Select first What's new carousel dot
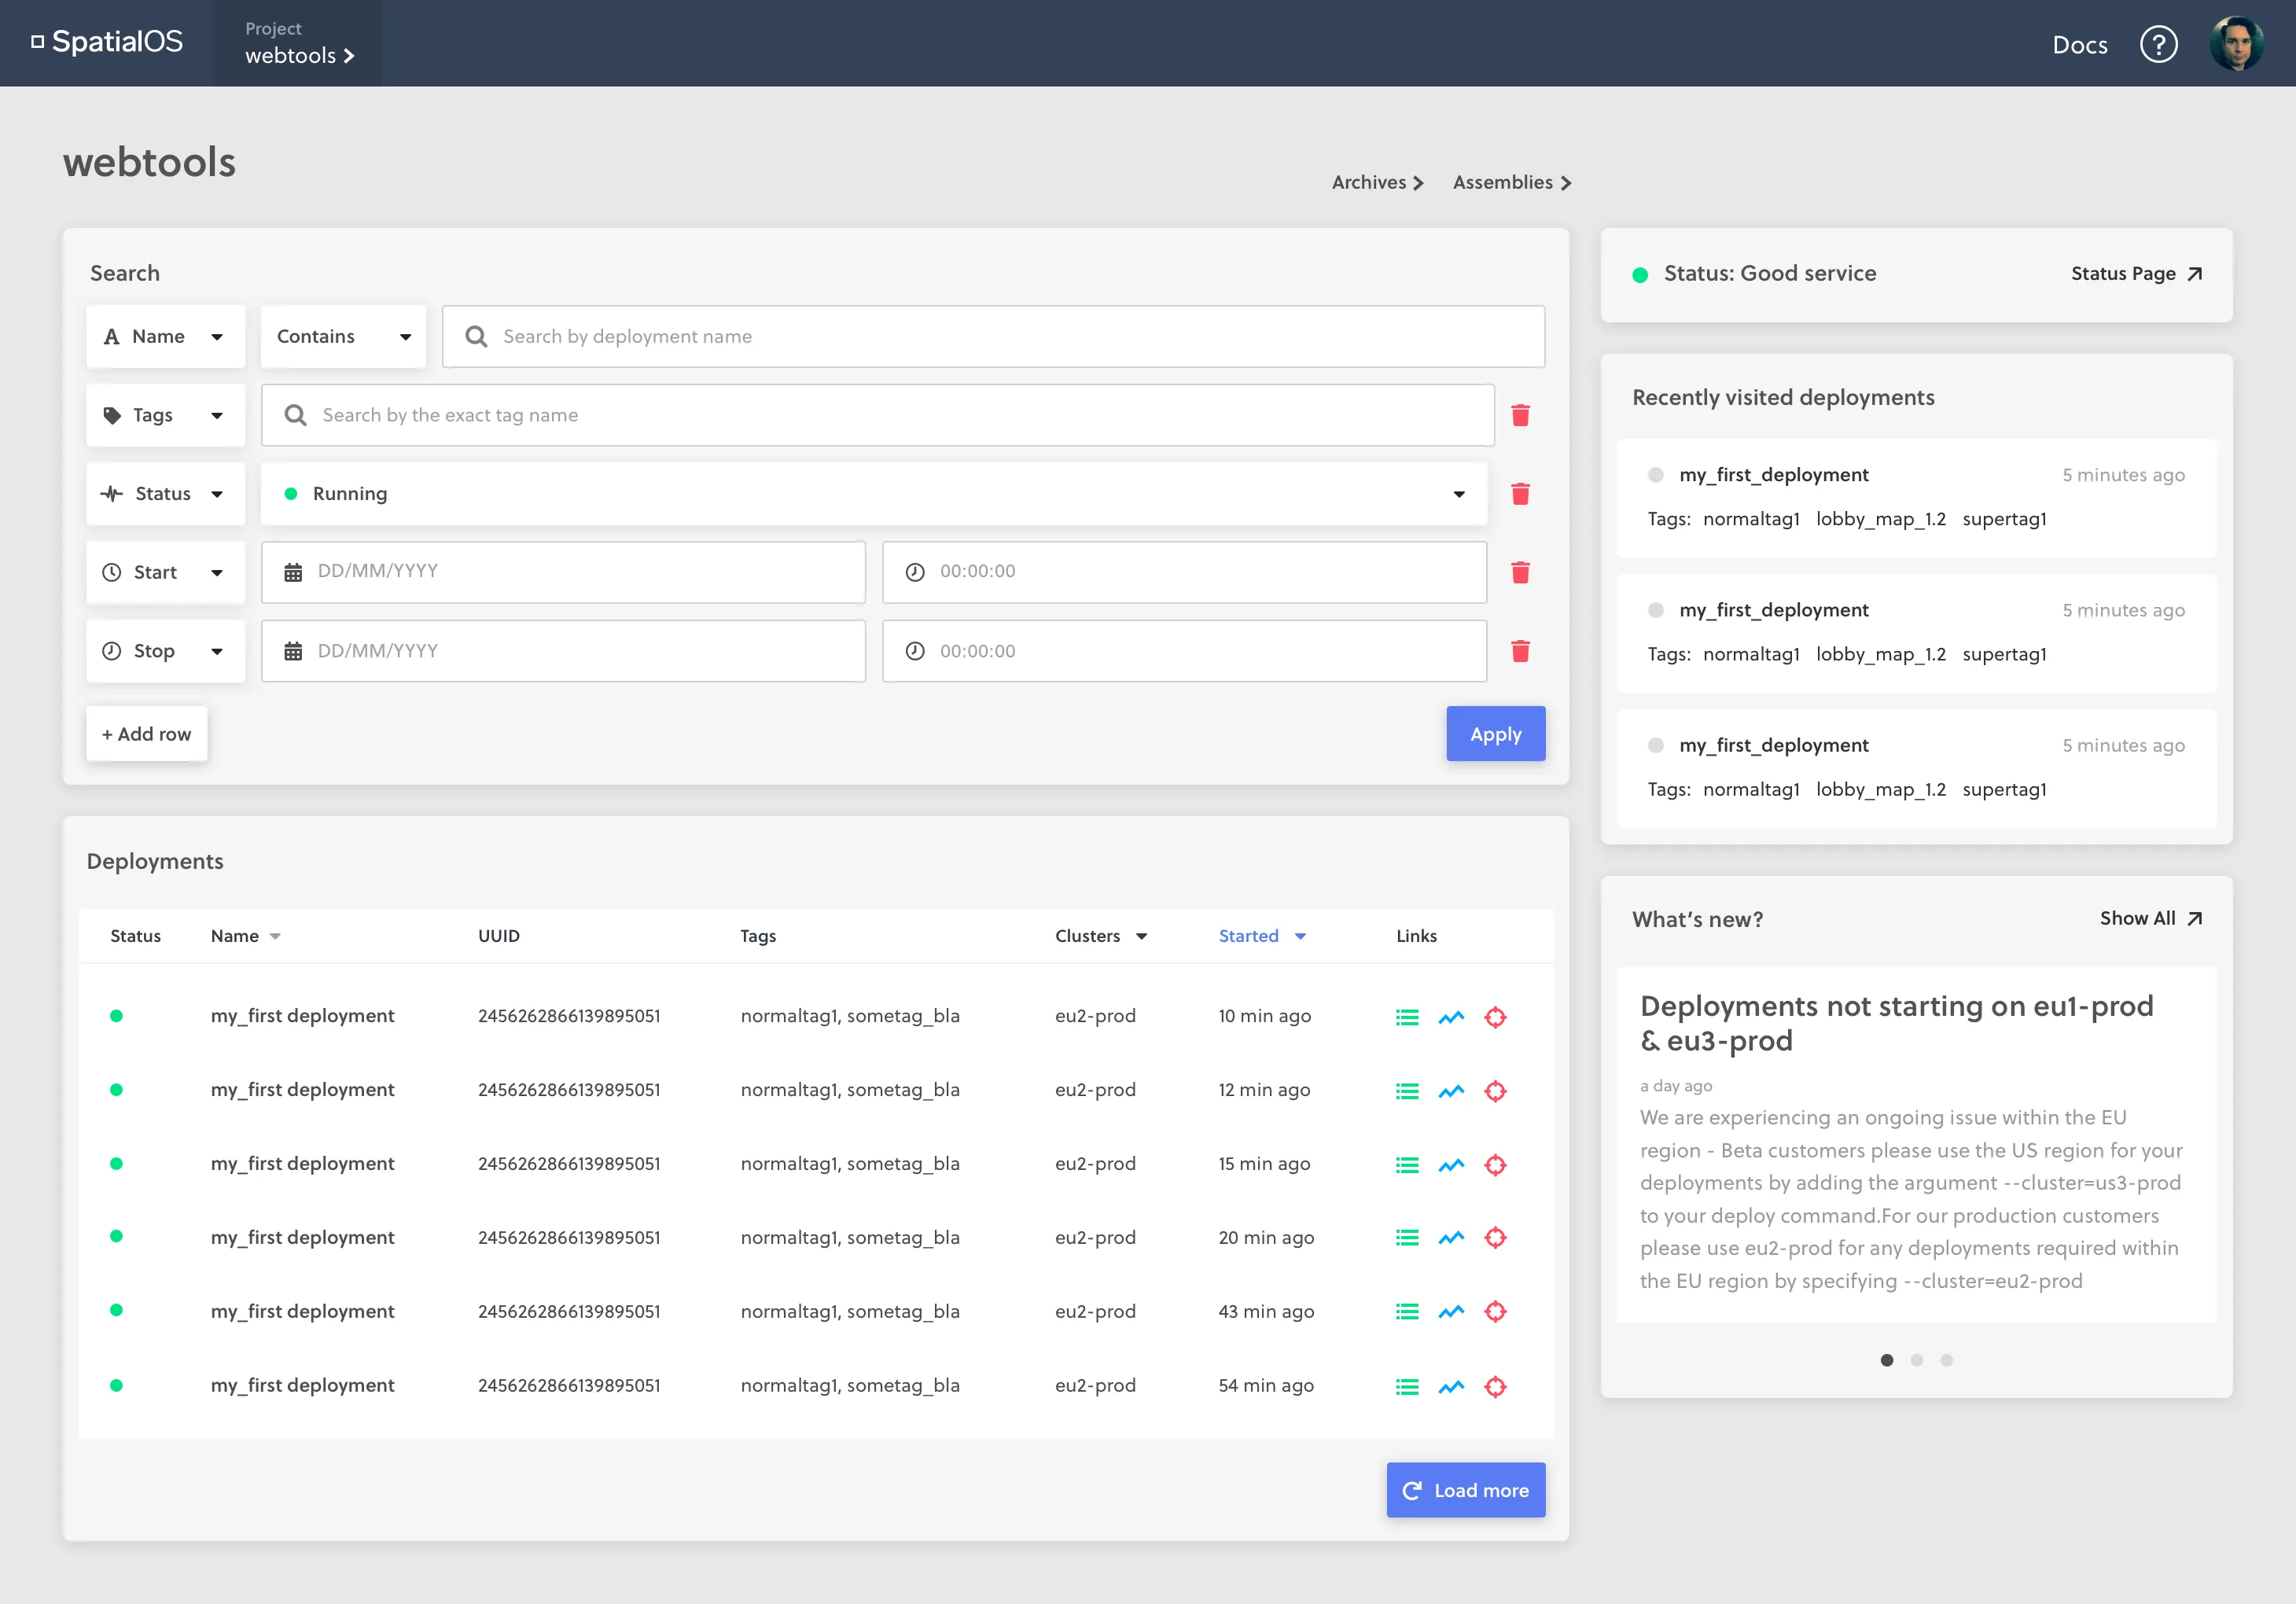The height and width of the screenshot is (1604, 2296). click(1886, 1360)
